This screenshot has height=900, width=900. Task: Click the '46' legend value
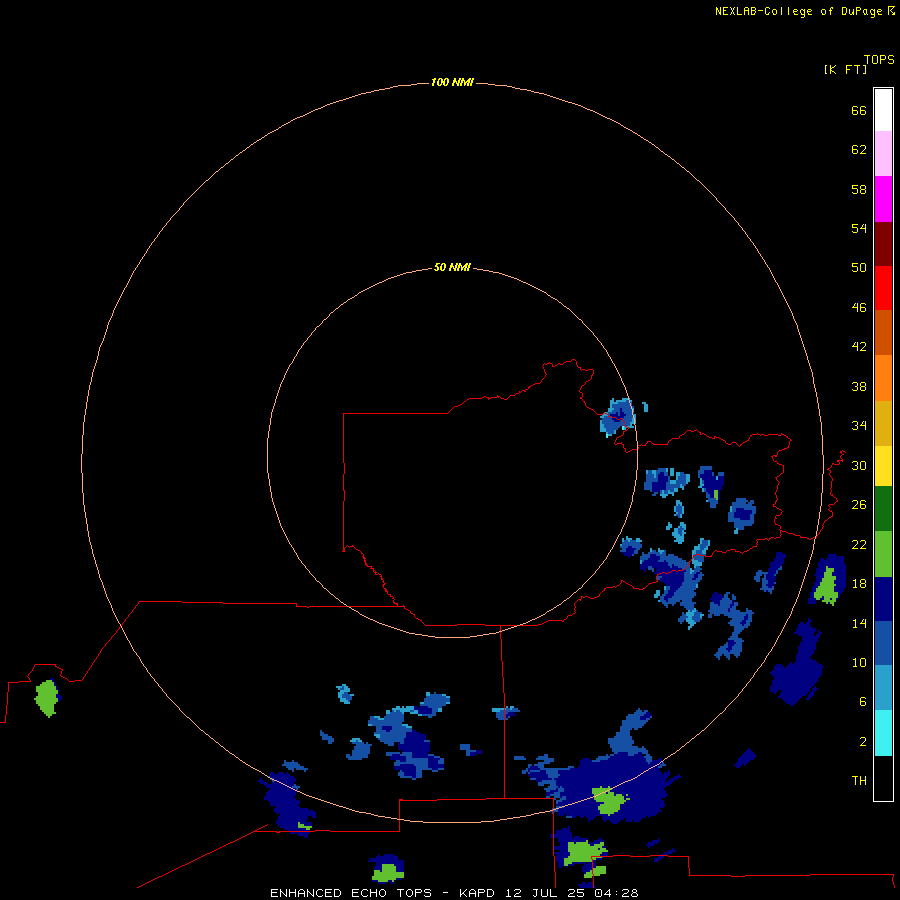(859, 308)
